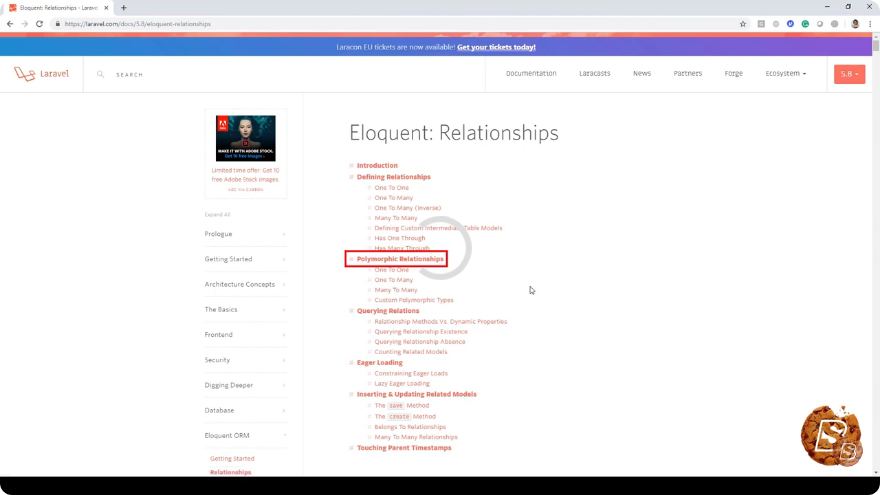Open the Ecosystem dropdown menu
Image resolution: width=880 pixels, height=495 pixels.
[x=785, y=74]
